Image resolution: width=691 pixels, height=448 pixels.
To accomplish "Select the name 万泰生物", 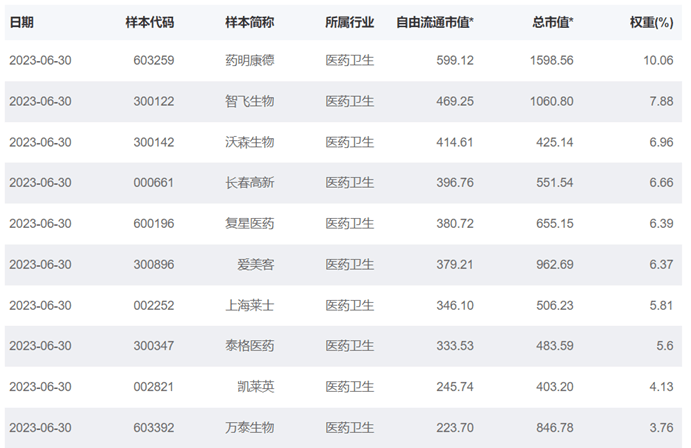I will [x=250, y=428].
